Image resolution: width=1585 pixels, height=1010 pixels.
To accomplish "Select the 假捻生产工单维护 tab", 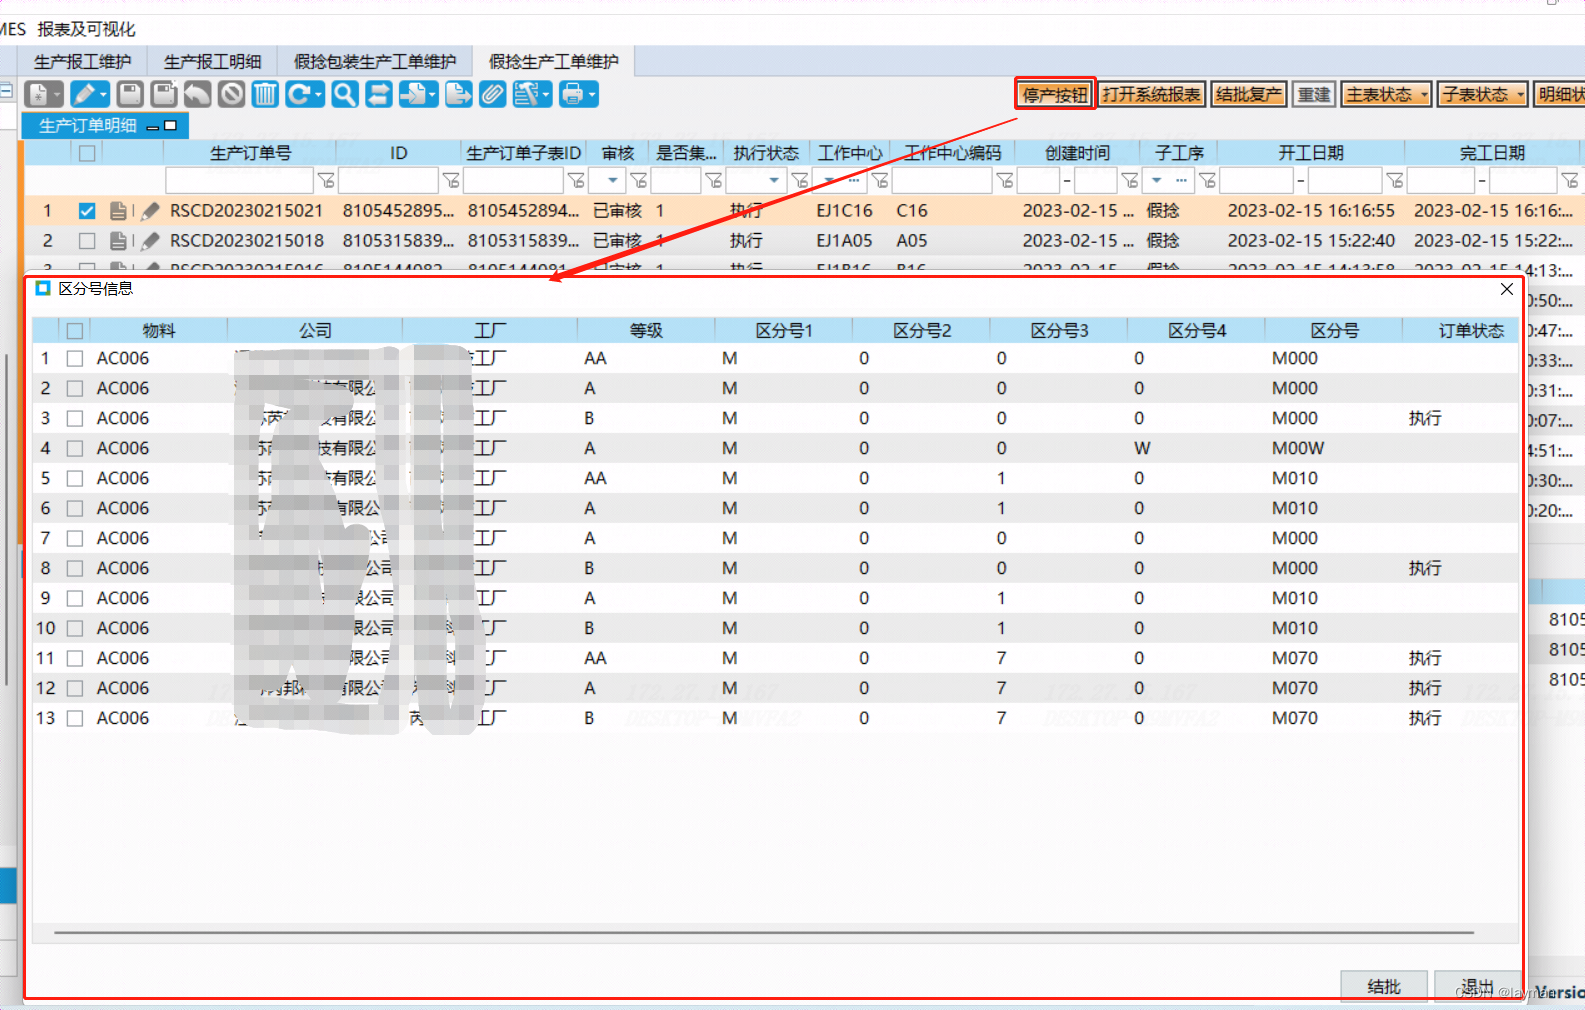I will 554,62.
